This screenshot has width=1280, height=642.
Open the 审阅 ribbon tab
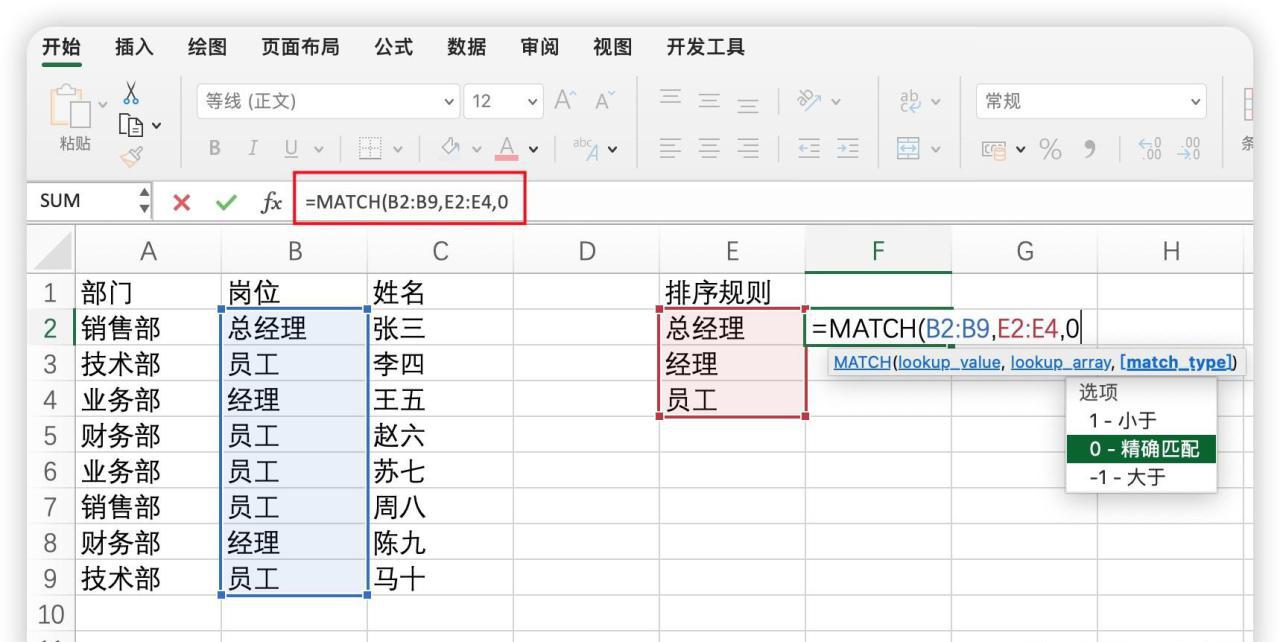(x=542, y=47)
